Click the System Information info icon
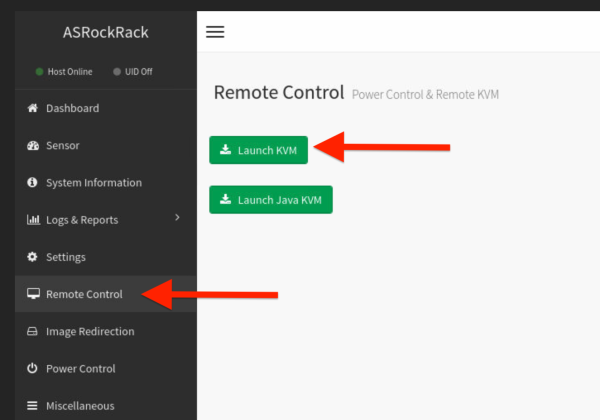 click(32, 183)
